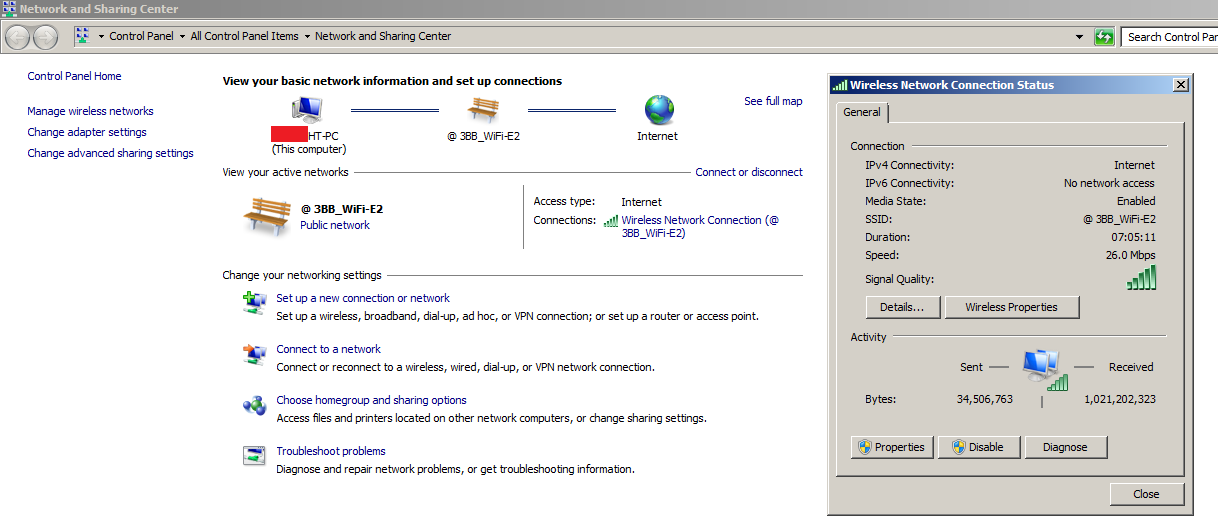Click the This computer icon in network map

tap(307, 108)
